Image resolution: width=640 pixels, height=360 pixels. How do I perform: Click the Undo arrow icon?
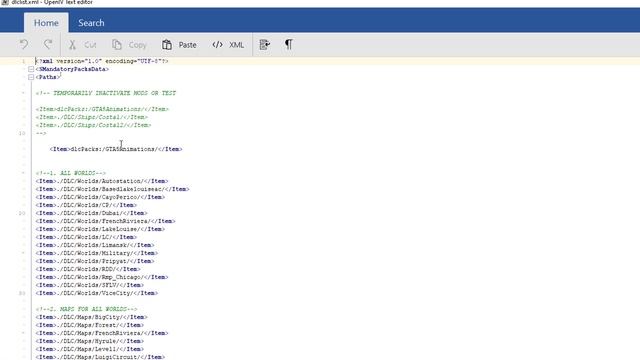(x=24, y=44)
